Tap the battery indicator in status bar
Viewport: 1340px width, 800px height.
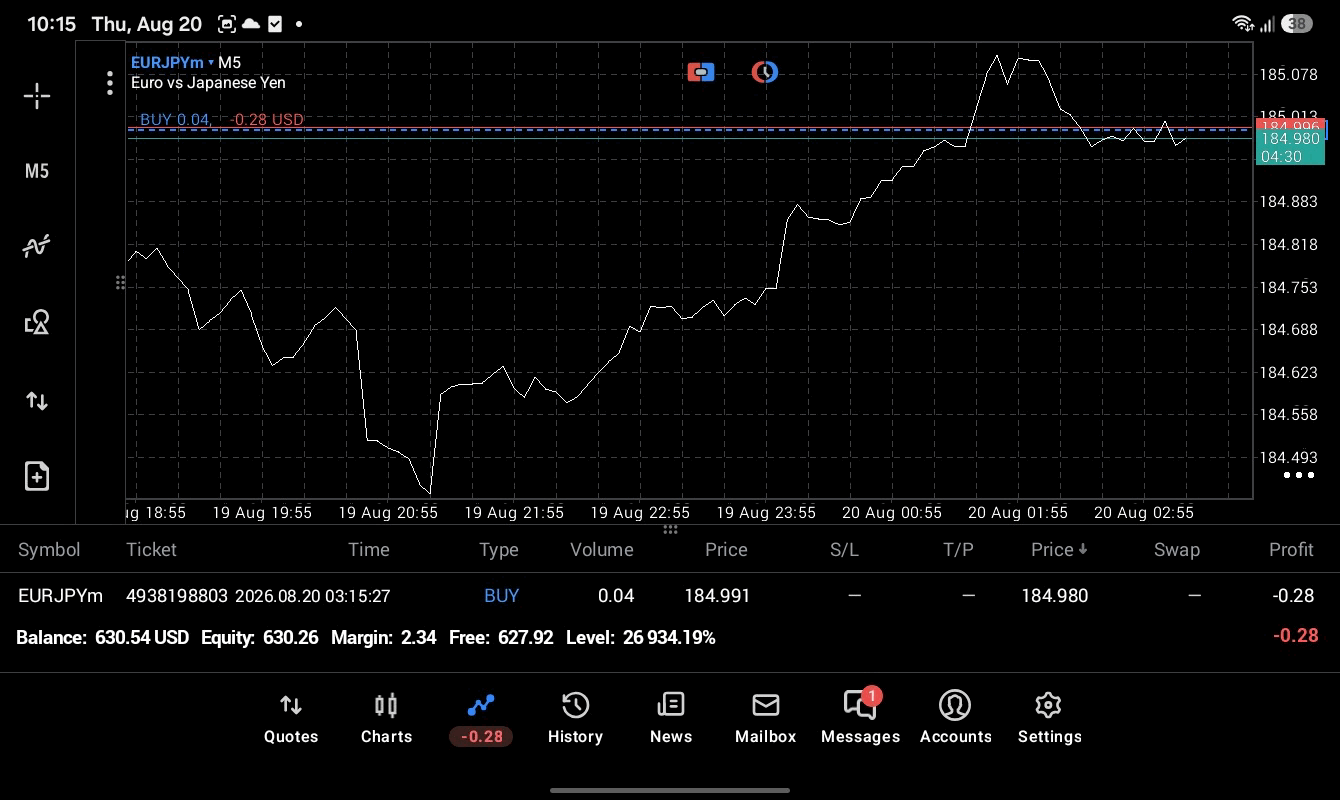(1297, 23)
